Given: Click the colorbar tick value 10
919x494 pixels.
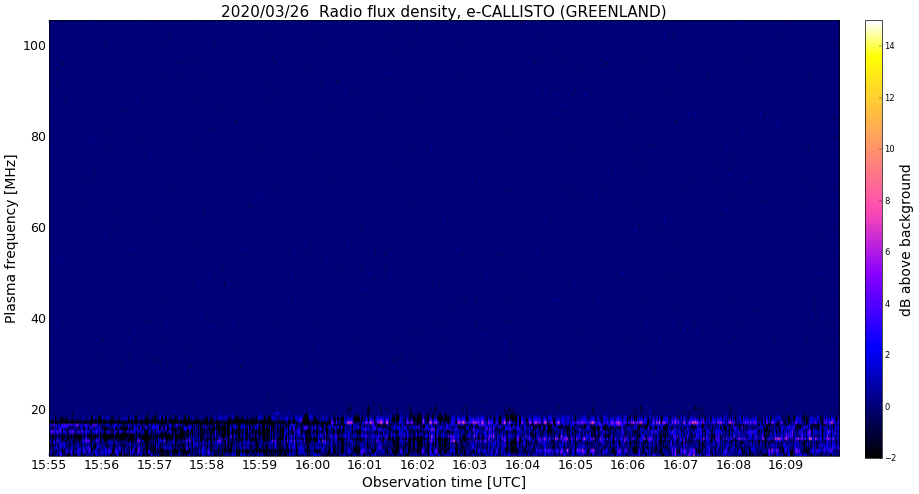Looking at the screenshot, I should click(x=890, y=149).
